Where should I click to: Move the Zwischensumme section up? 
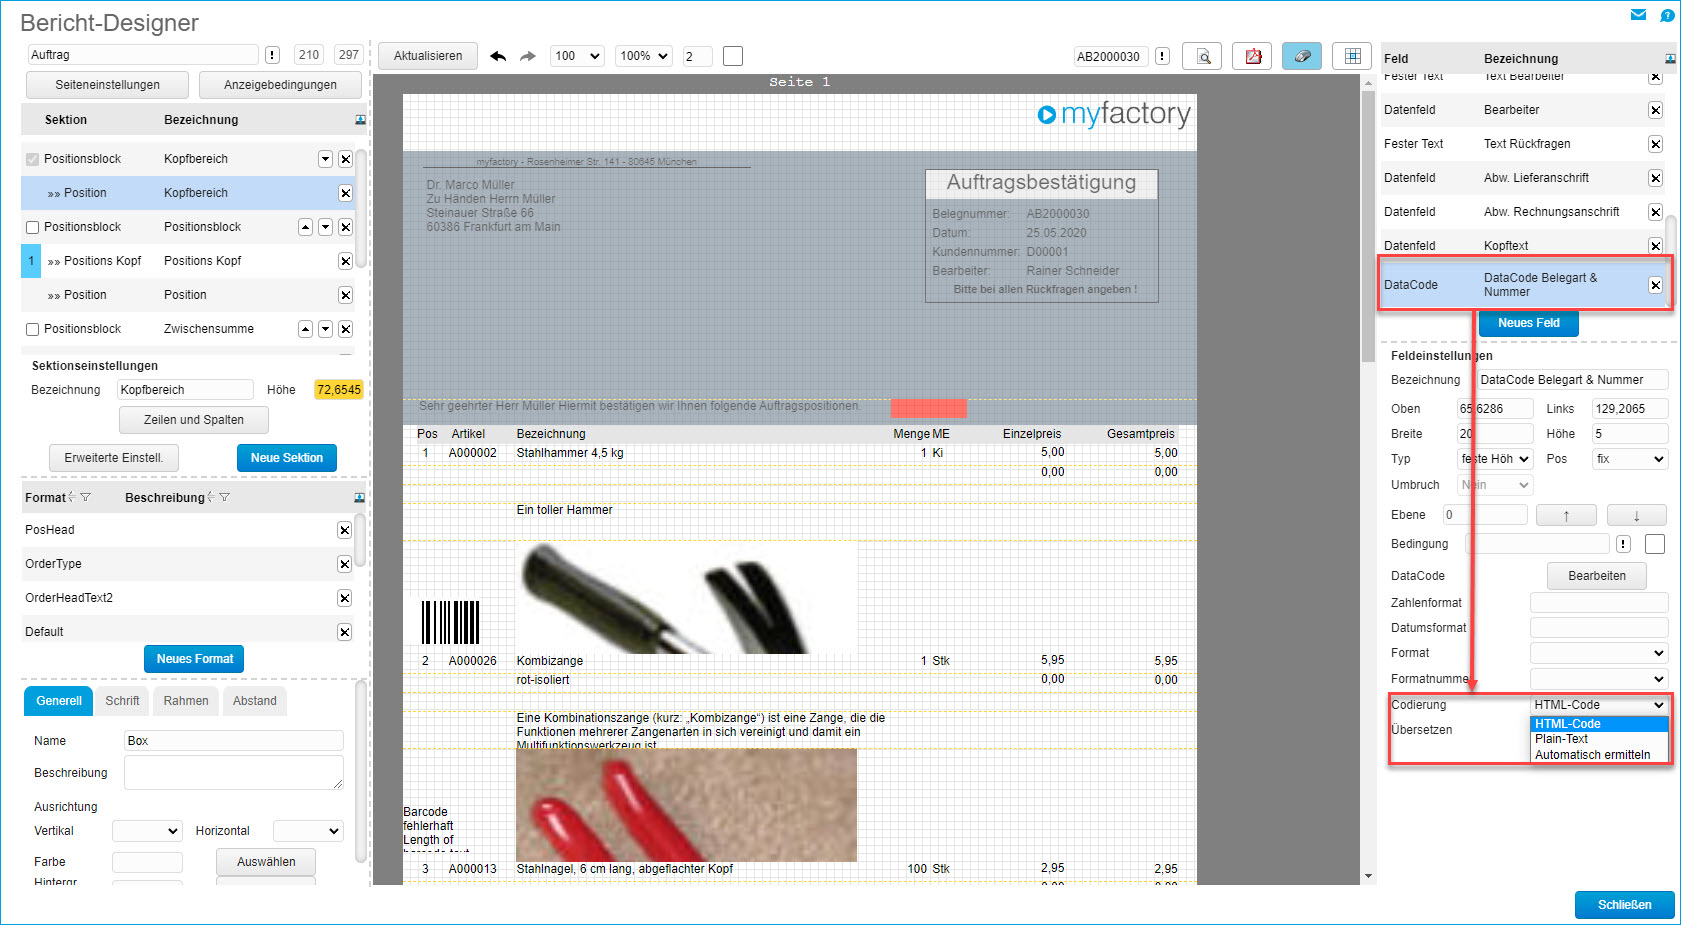[305, 329]
